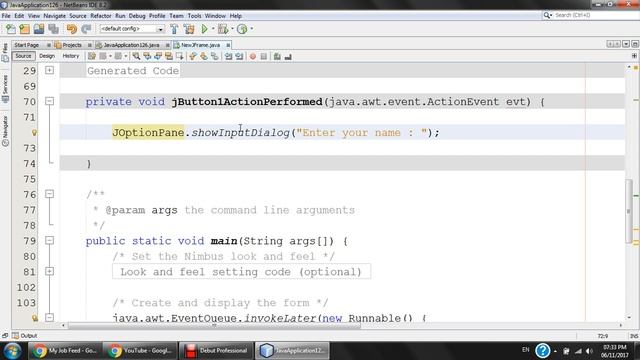
Task: Click the New File toolbar icon
Action: (11, 29)
